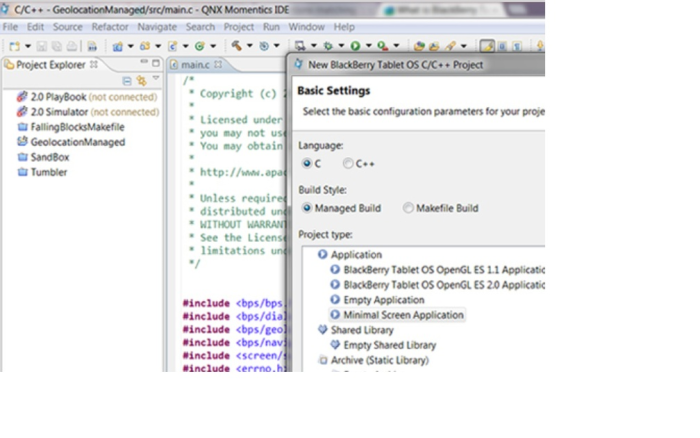This screenshot has width=700, height=438.
Task: Open the Window menu
Action: click(x=306, y=27)
